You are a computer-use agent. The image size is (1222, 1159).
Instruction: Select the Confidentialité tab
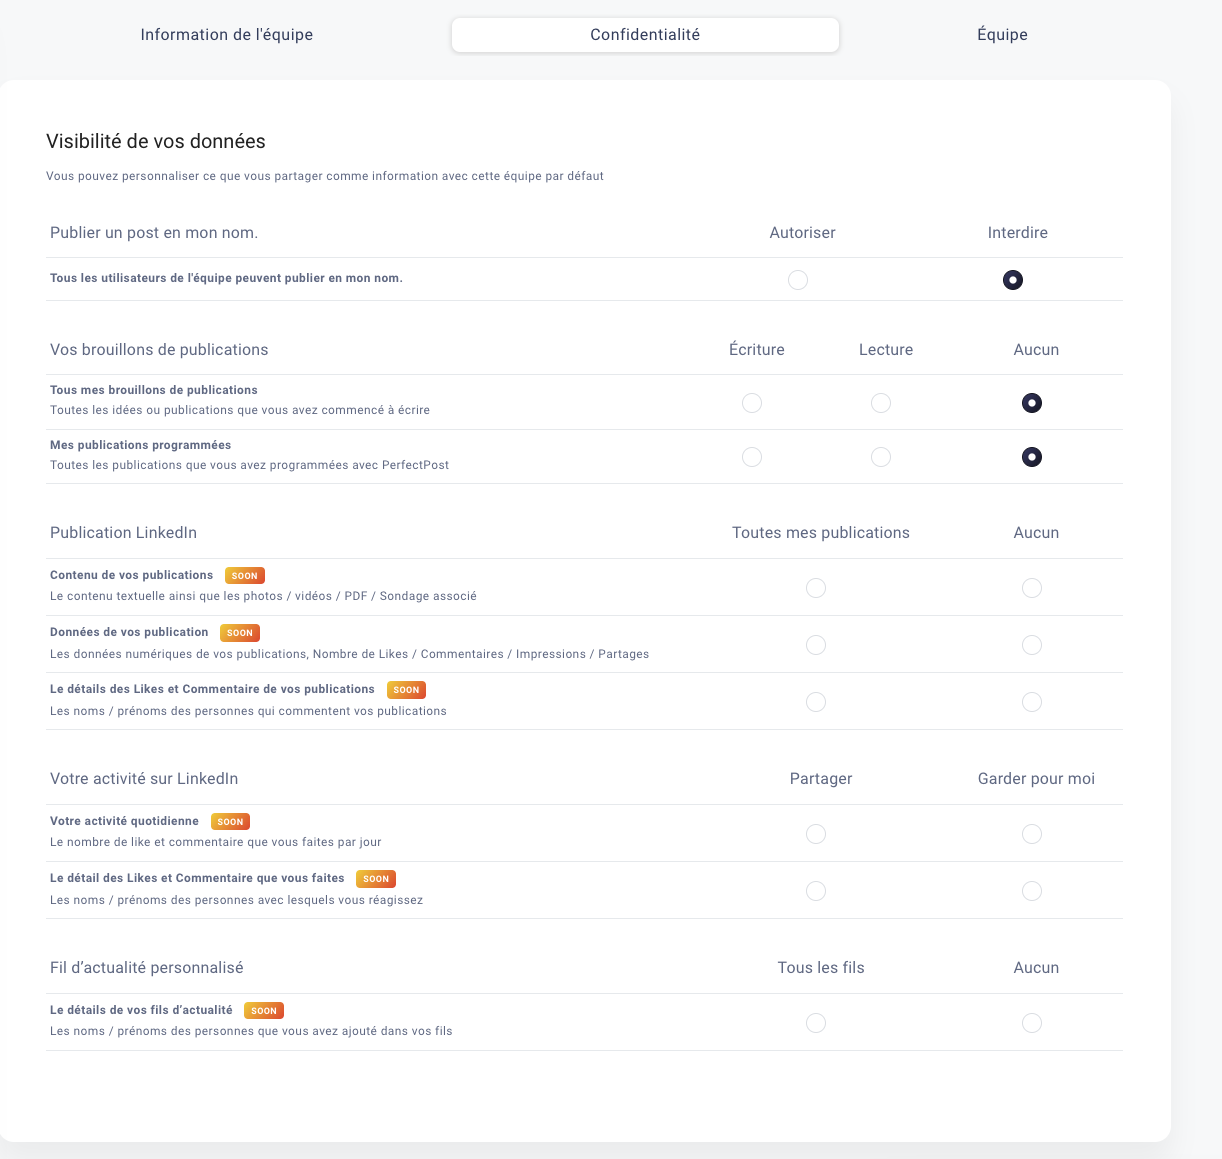pos(645,35)
